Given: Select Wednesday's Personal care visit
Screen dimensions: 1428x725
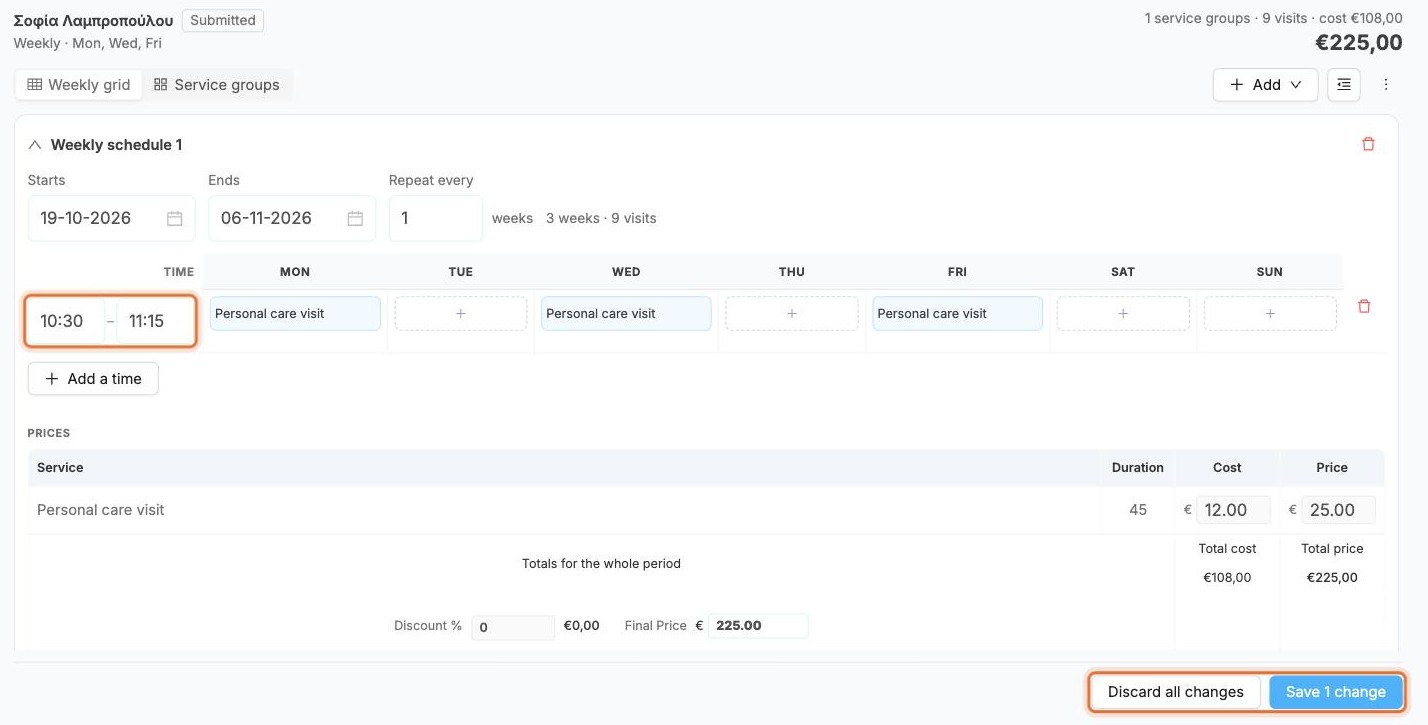Looking at the screenshot, I should pos(626,314).
